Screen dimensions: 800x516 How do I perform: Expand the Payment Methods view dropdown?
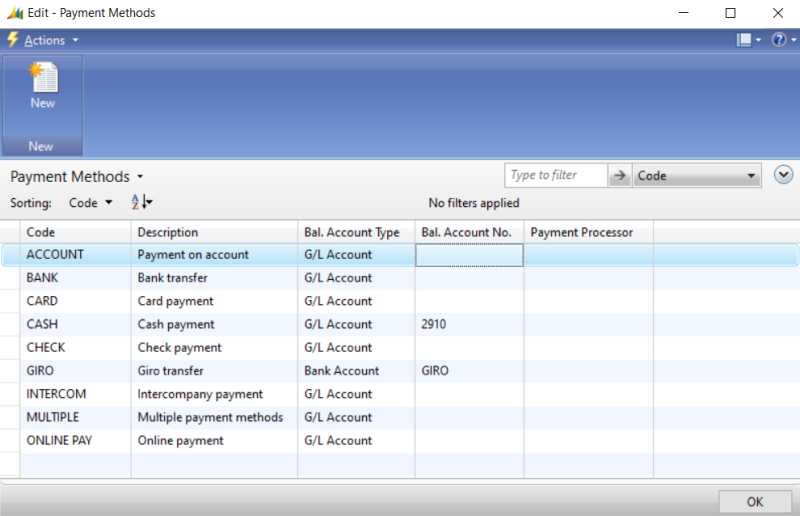pos(140,177)
